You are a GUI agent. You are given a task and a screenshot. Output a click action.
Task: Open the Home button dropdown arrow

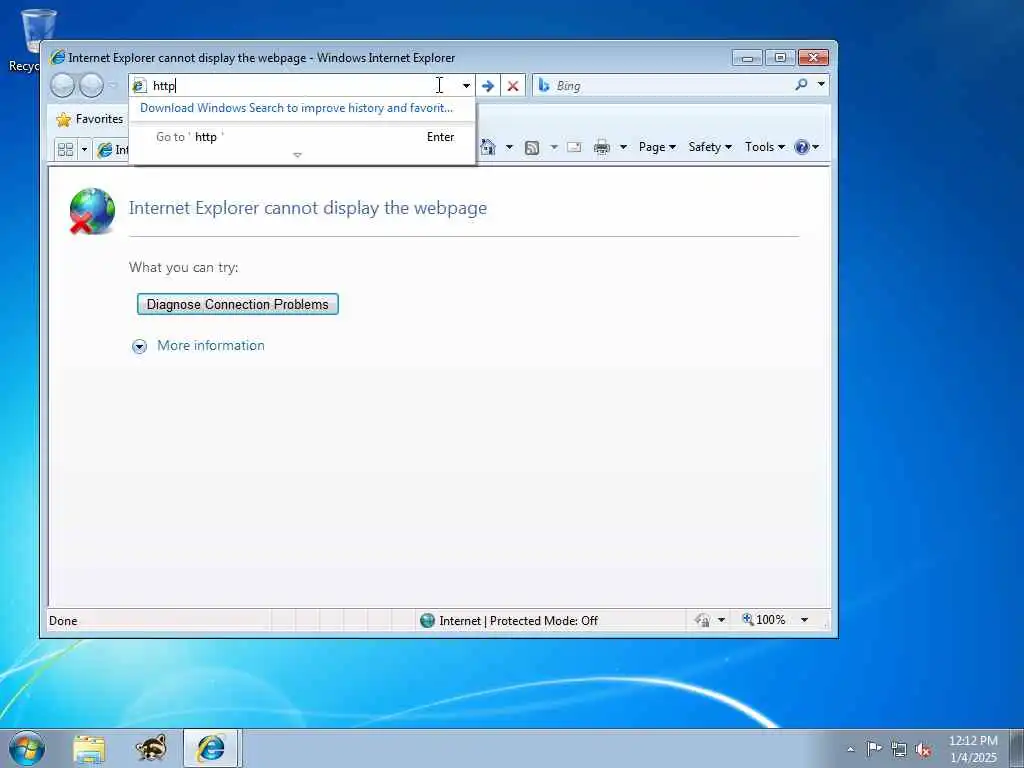[x=509, y=147]
